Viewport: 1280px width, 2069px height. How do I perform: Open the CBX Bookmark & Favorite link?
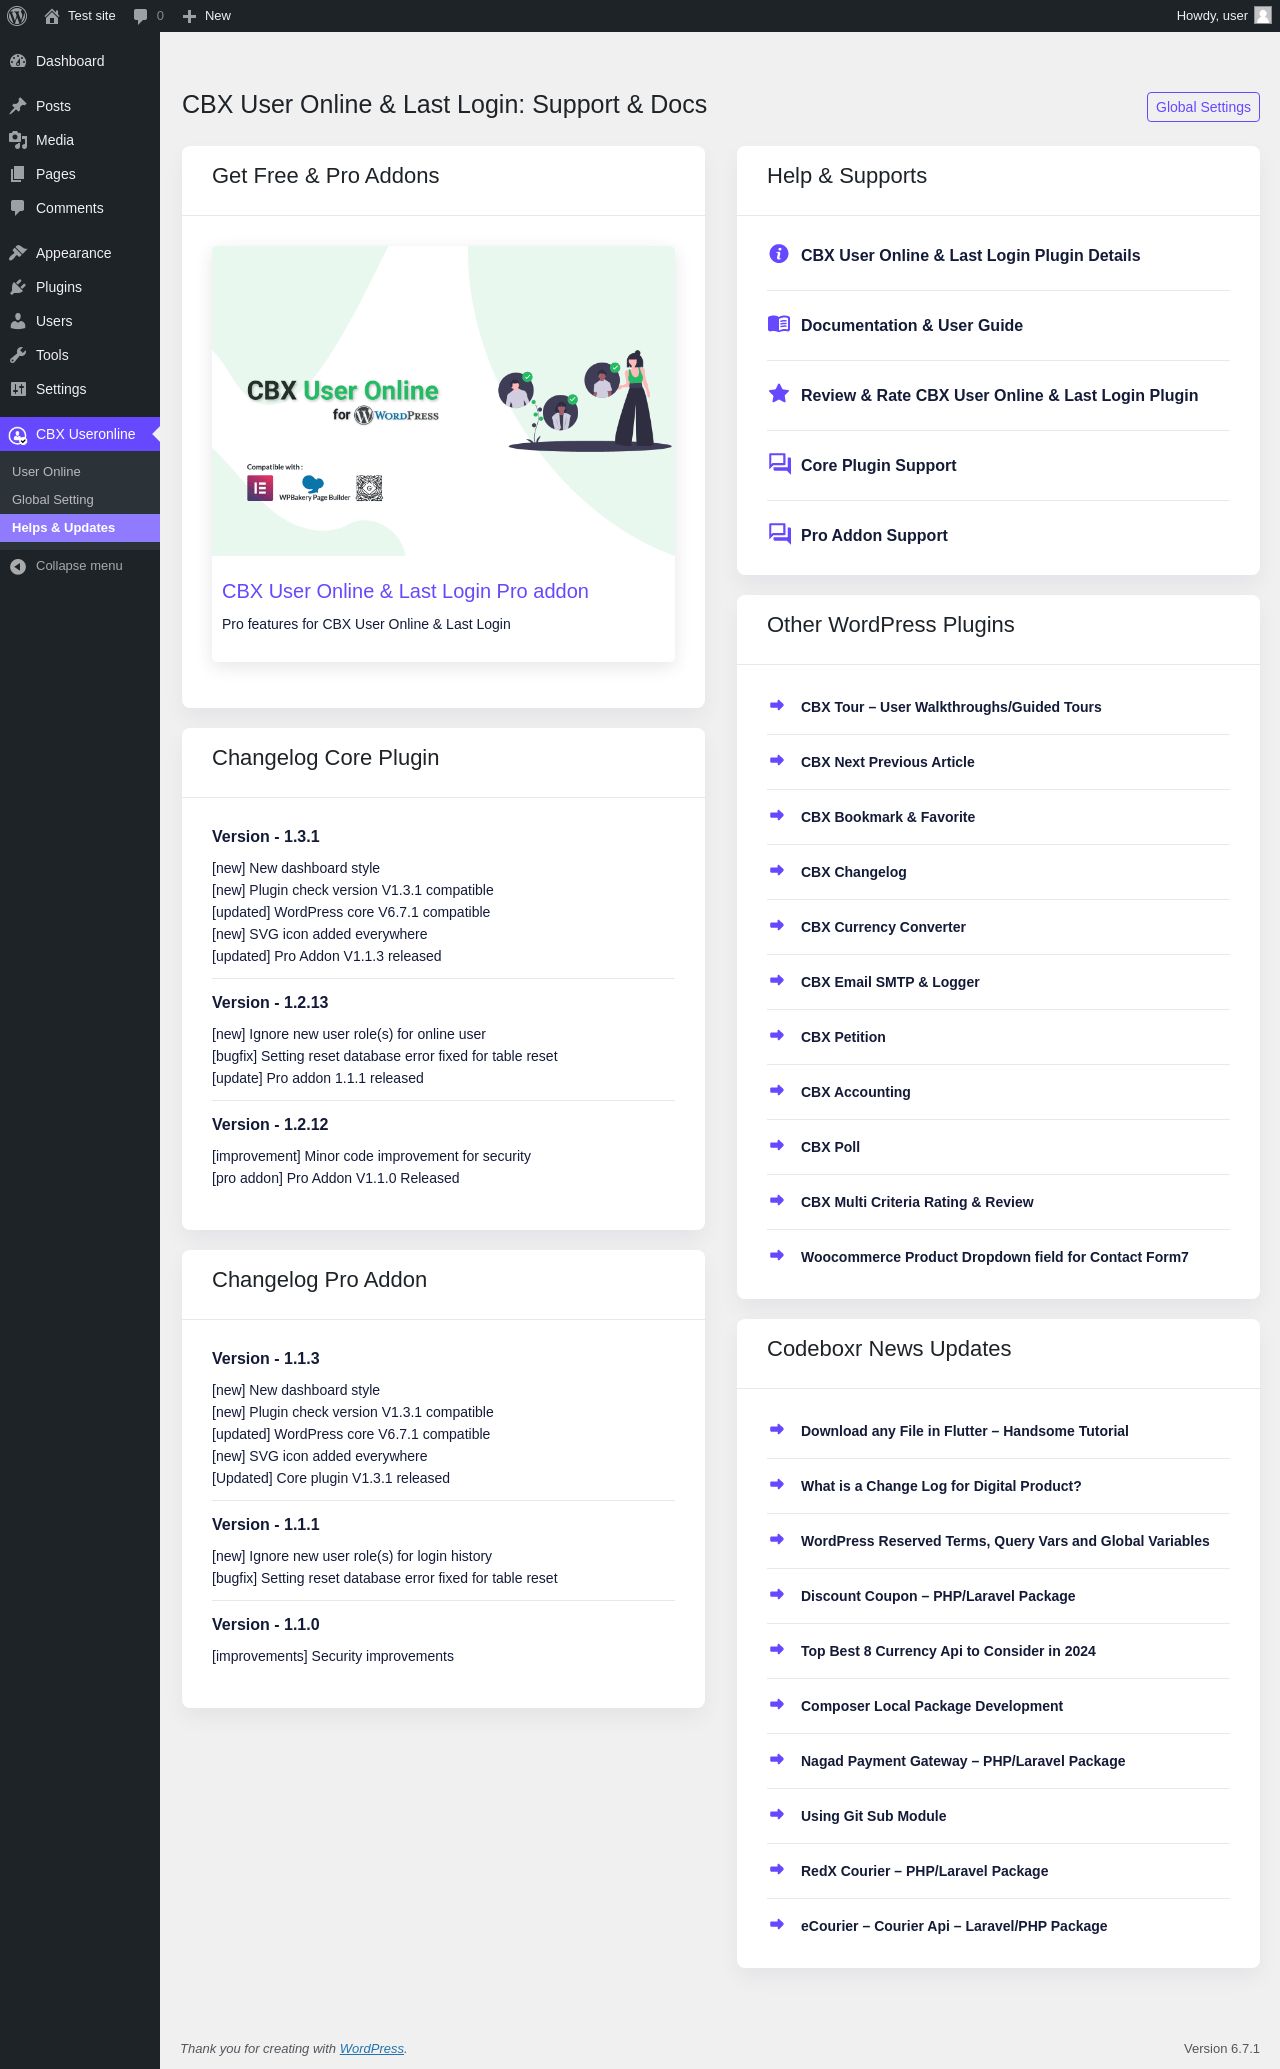888,817
